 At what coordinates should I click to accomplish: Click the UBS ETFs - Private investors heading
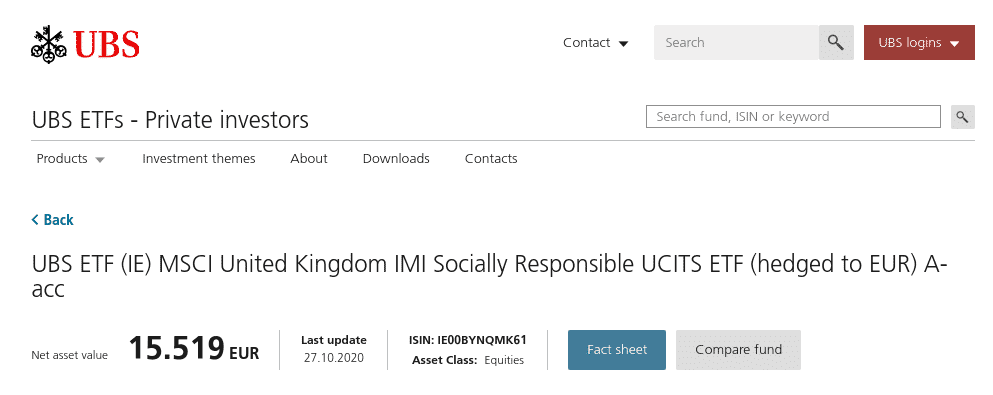[x=170, y=119]
